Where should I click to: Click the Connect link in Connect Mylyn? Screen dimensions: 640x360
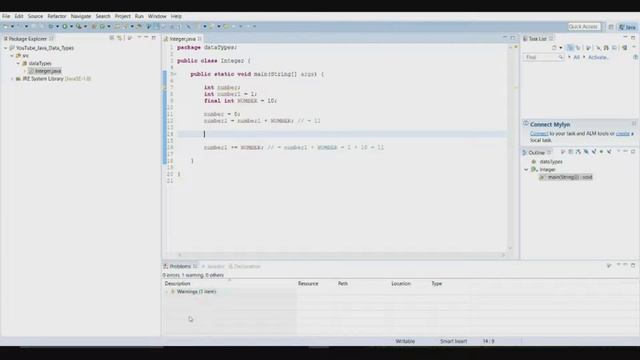pyautogui.click(x=539, y=134)
